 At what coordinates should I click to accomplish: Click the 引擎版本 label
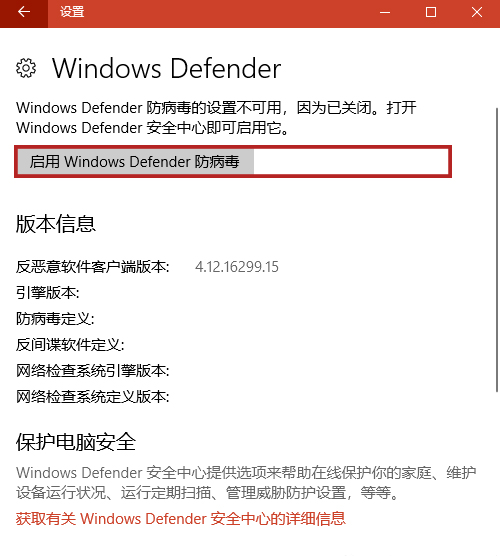click(48, 293)
